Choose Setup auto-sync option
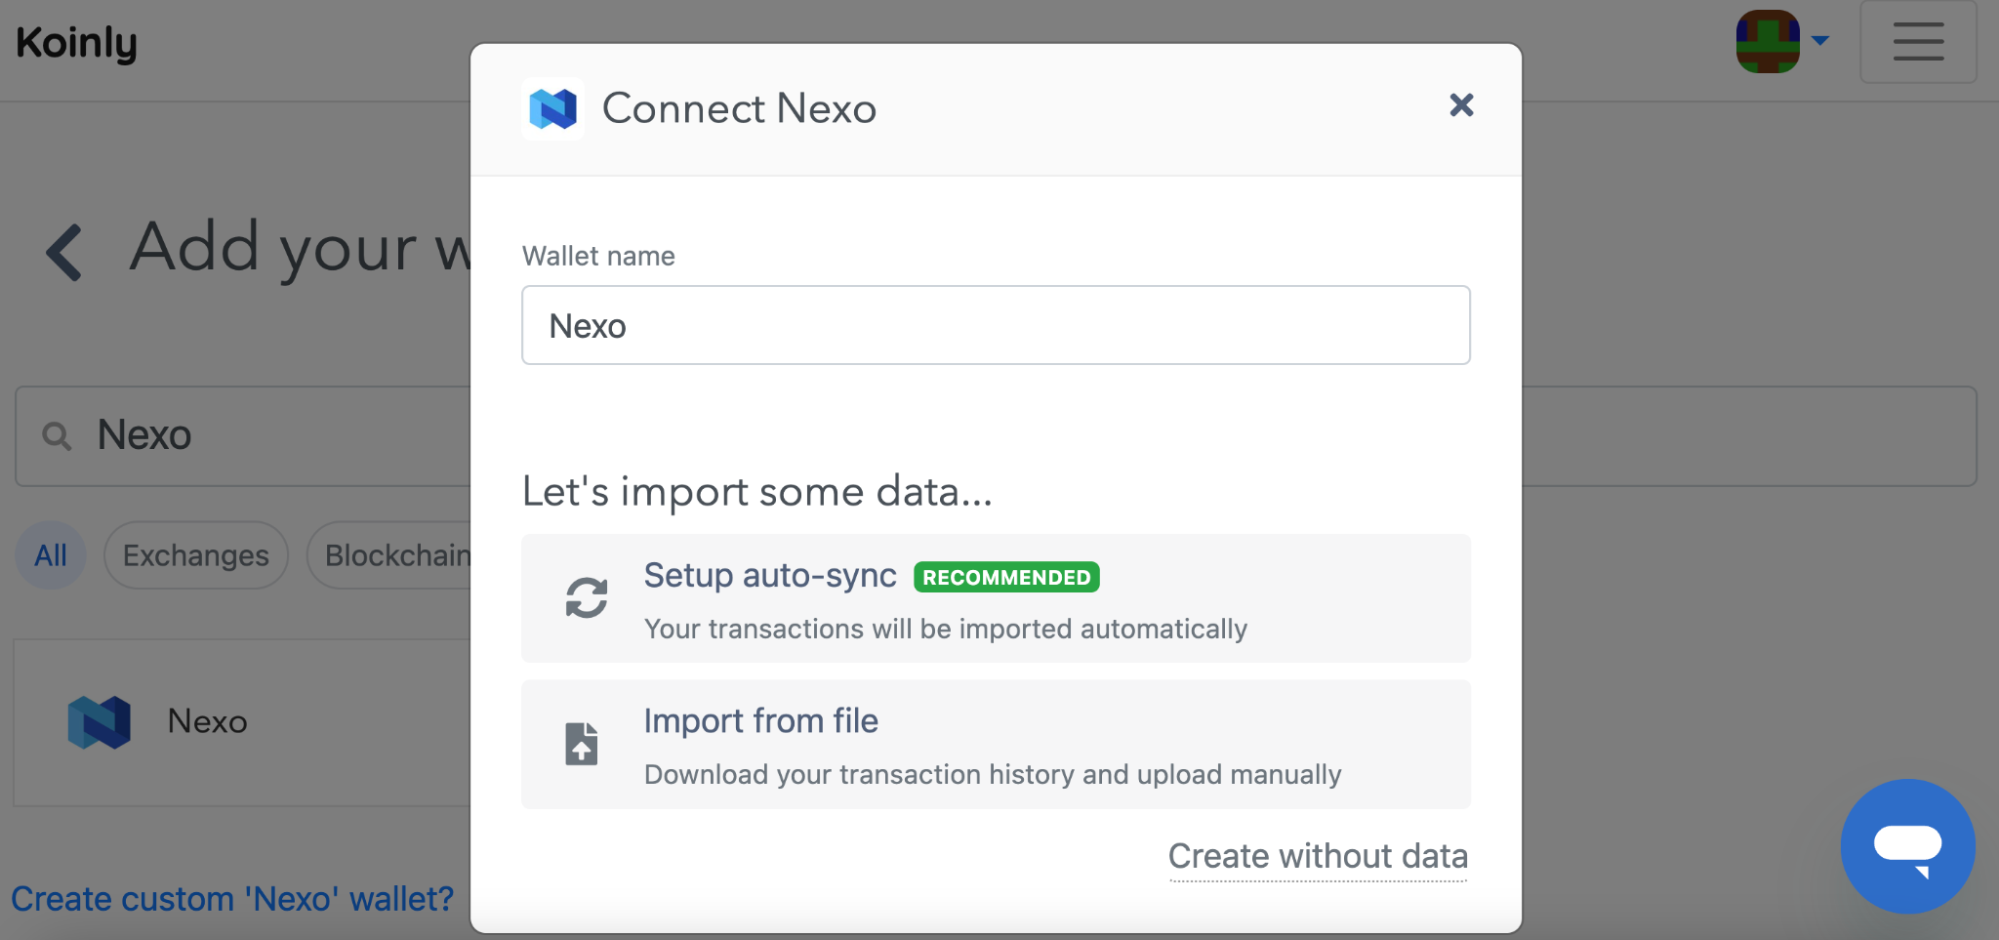 (x=996, y=598)
